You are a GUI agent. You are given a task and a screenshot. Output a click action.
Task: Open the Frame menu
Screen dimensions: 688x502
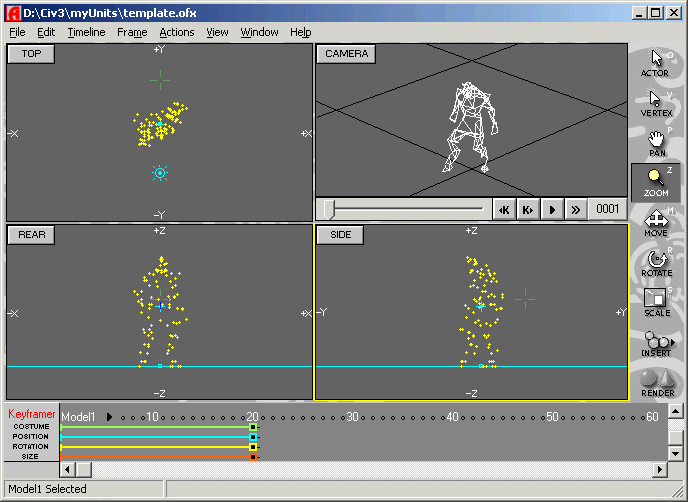[x=132, y=32]
